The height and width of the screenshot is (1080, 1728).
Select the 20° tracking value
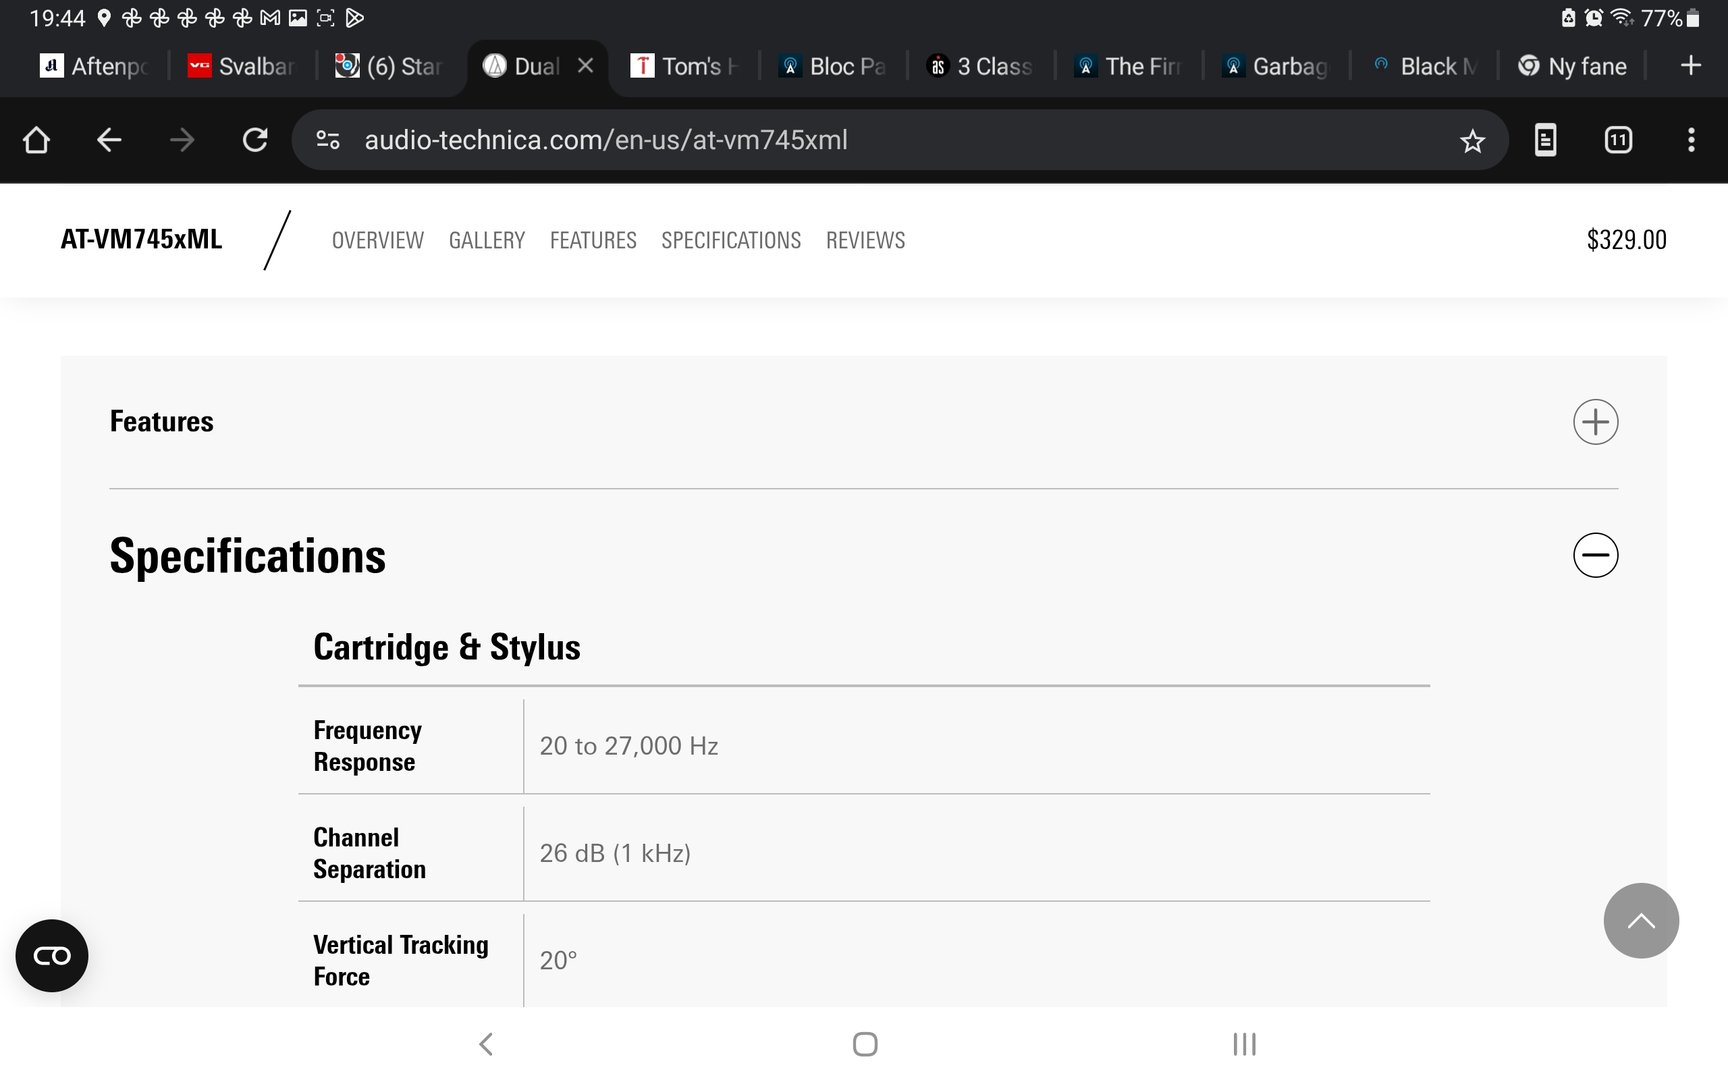tap(558, 960)
